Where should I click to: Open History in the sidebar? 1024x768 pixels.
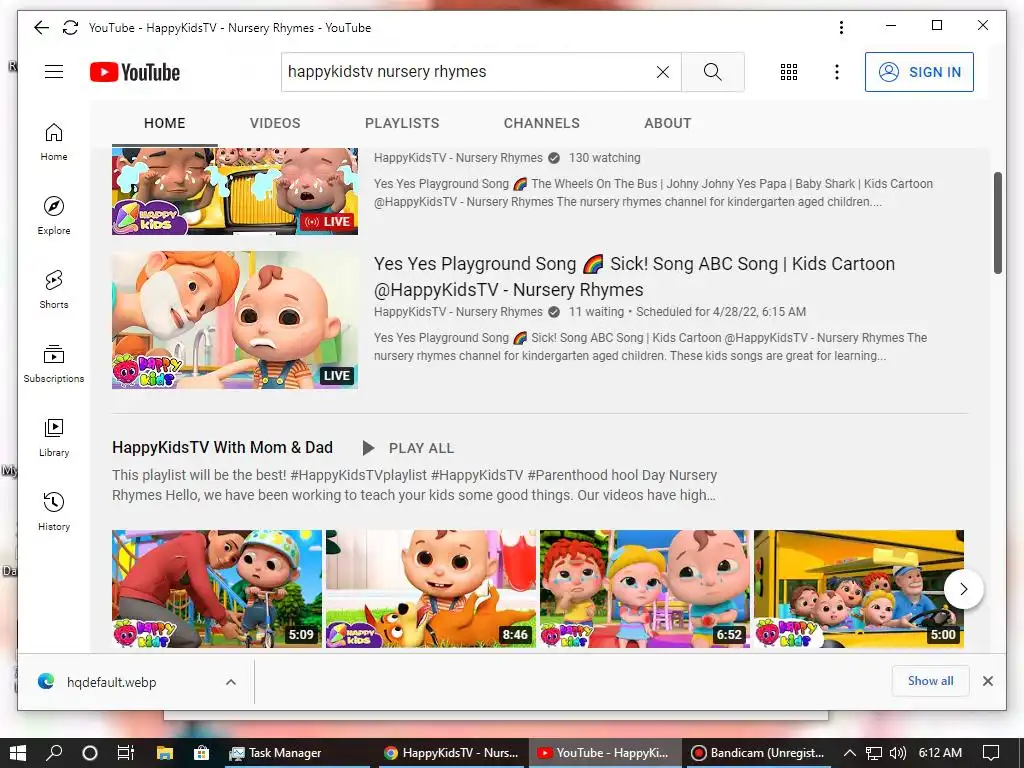point(54,511)
